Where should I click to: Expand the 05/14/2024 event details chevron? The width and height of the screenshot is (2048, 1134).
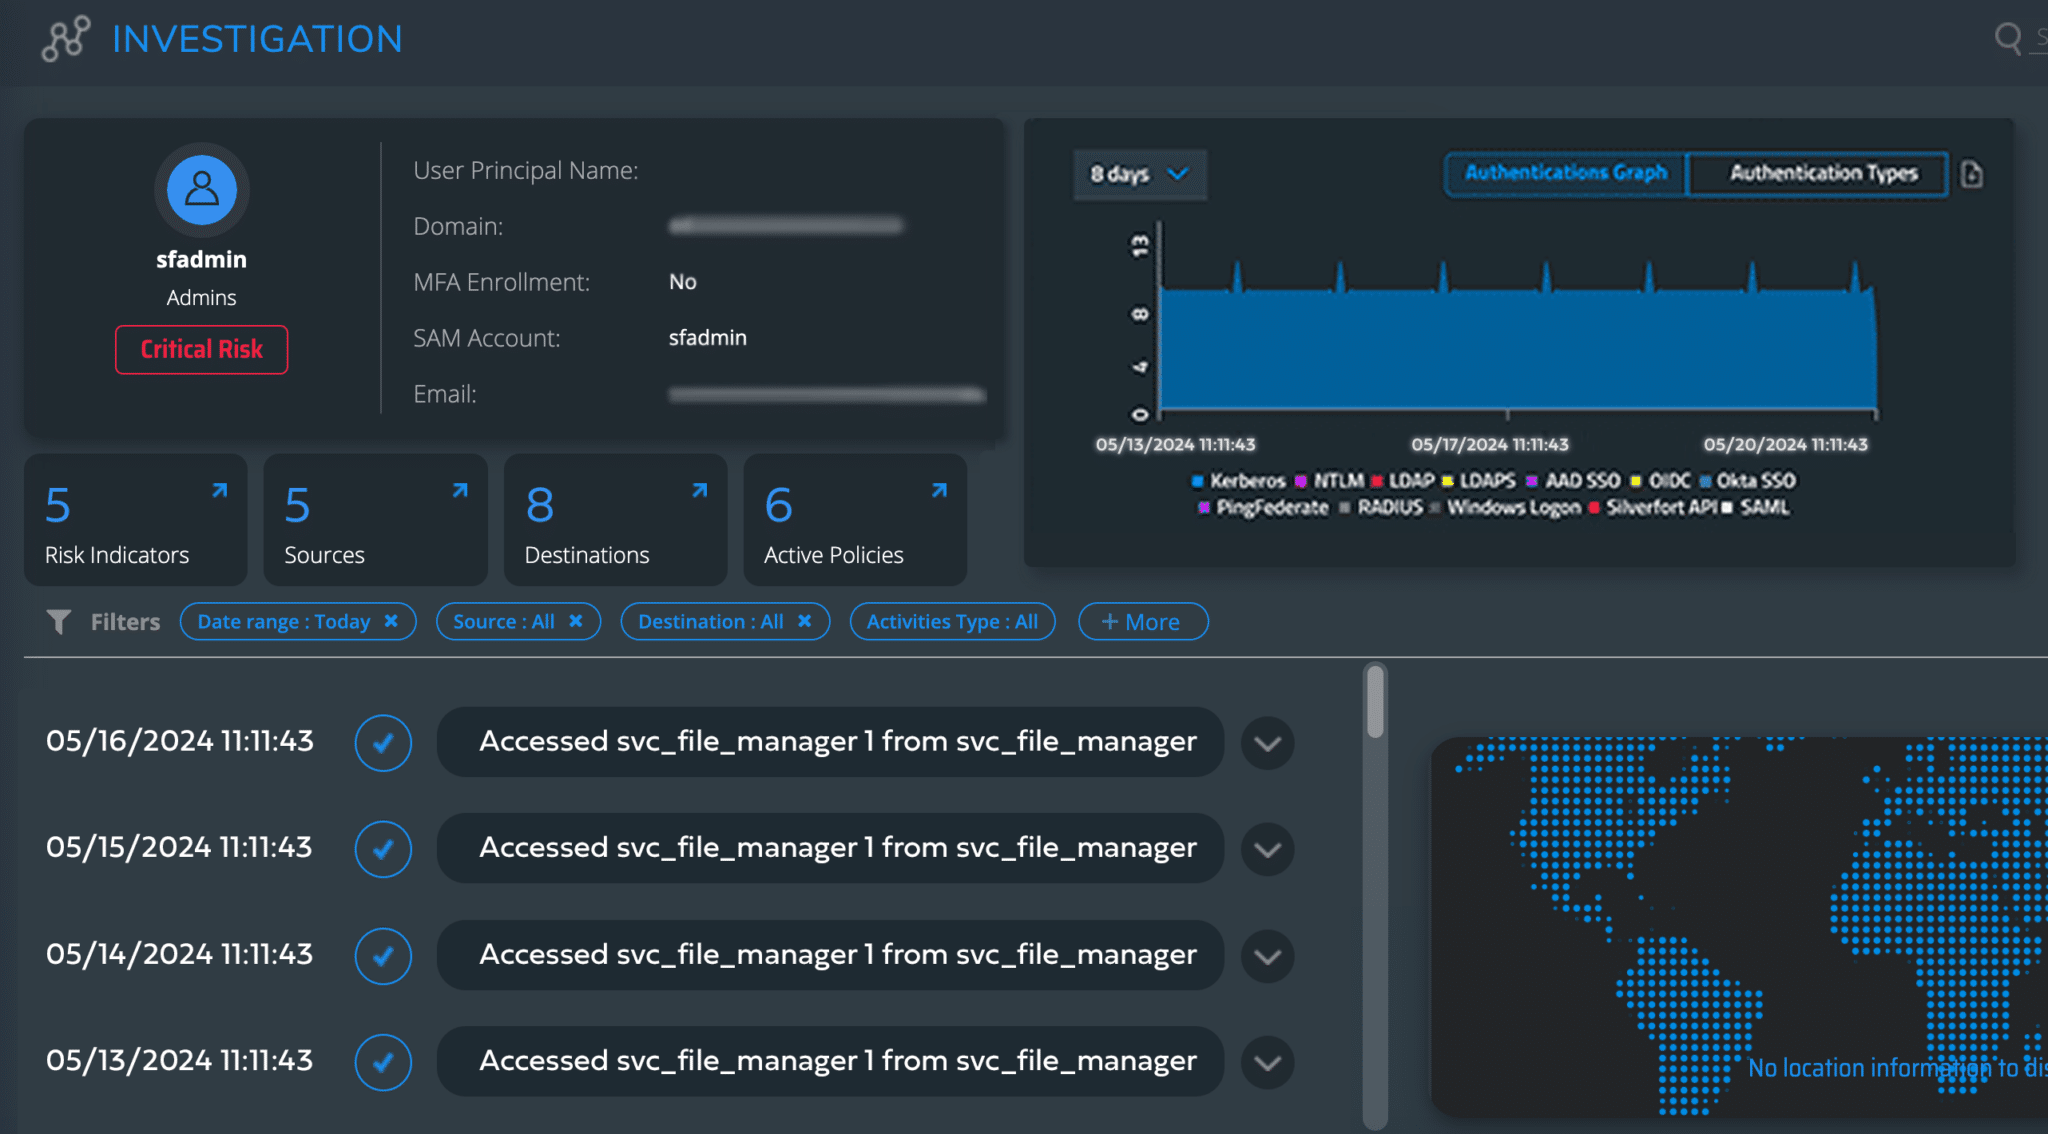pos(1267,956)
